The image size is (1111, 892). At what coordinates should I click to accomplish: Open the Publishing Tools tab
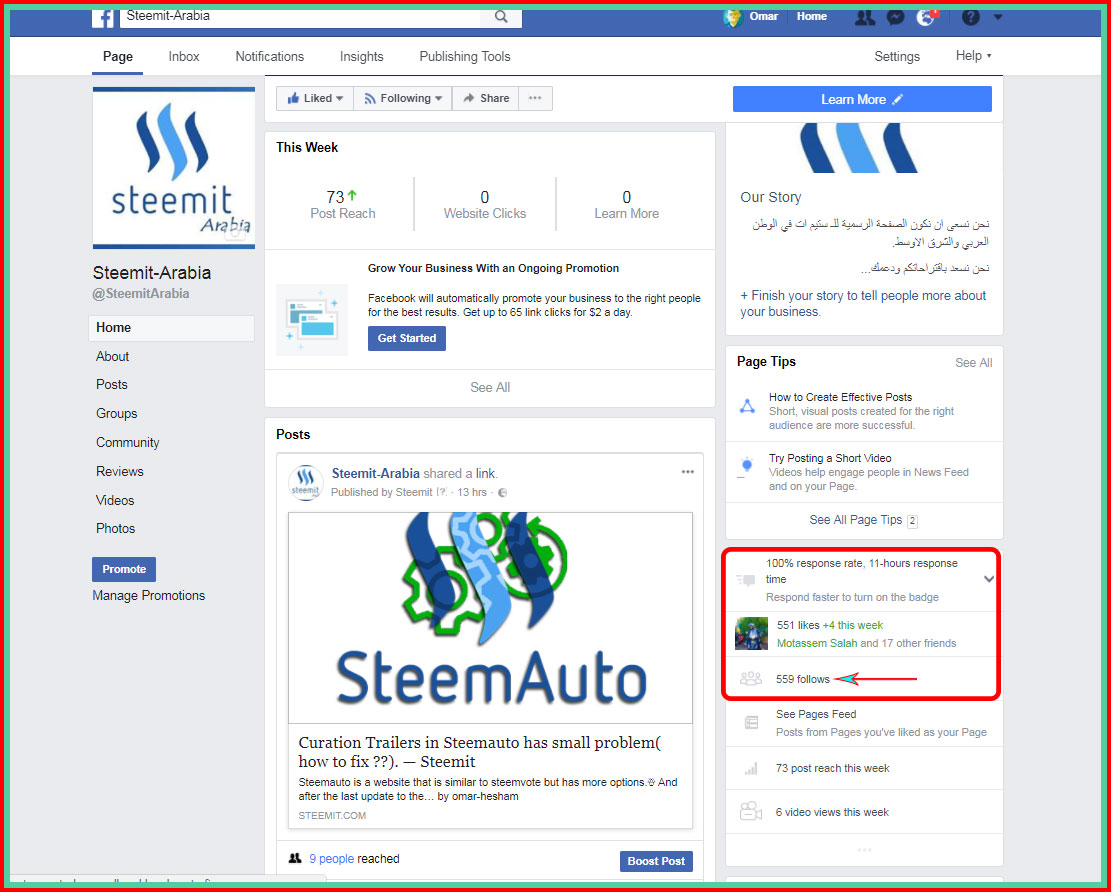click(x=465, y=57)
